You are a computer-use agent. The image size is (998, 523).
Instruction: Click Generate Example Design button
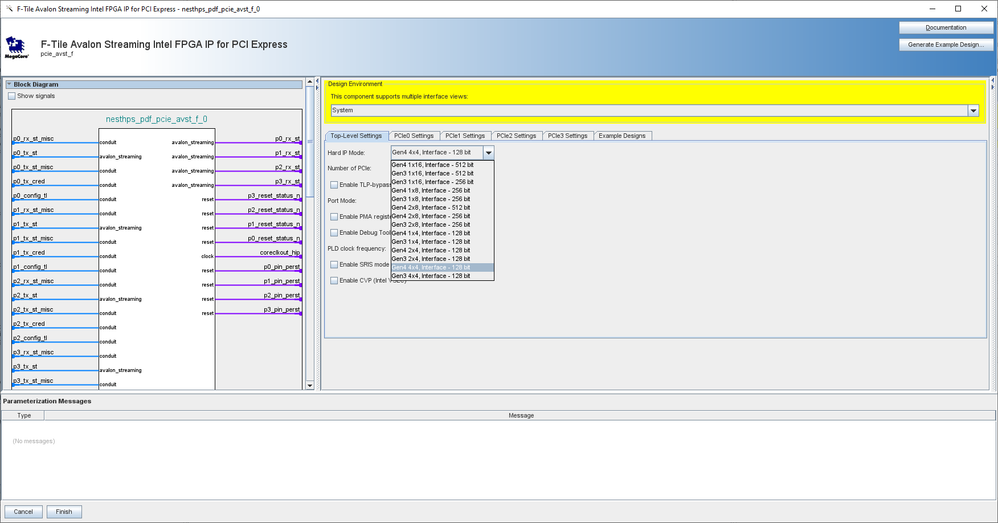[945, 45]
